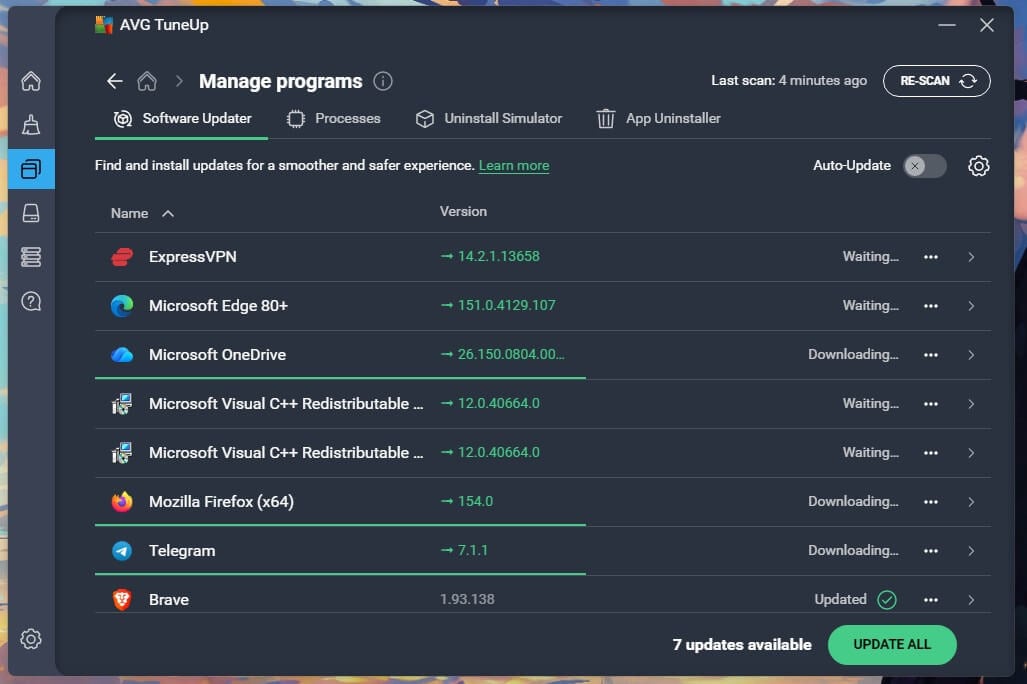
Task: Select the highlighted Manage programs sidebar icon
Action: coord(31,169)
